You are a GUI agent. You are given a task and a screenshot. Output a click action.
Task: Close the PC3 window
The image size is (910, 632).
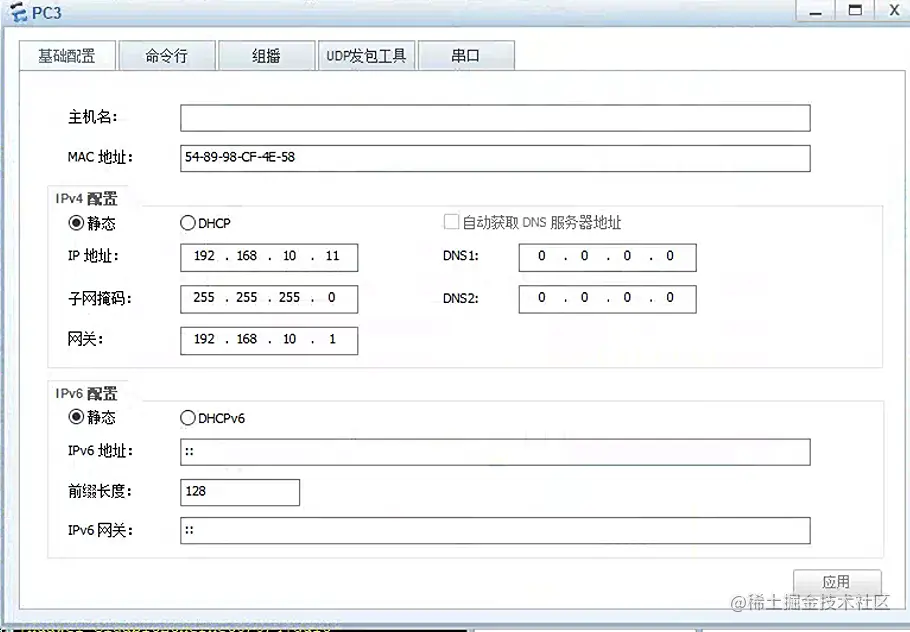[894, 10]
